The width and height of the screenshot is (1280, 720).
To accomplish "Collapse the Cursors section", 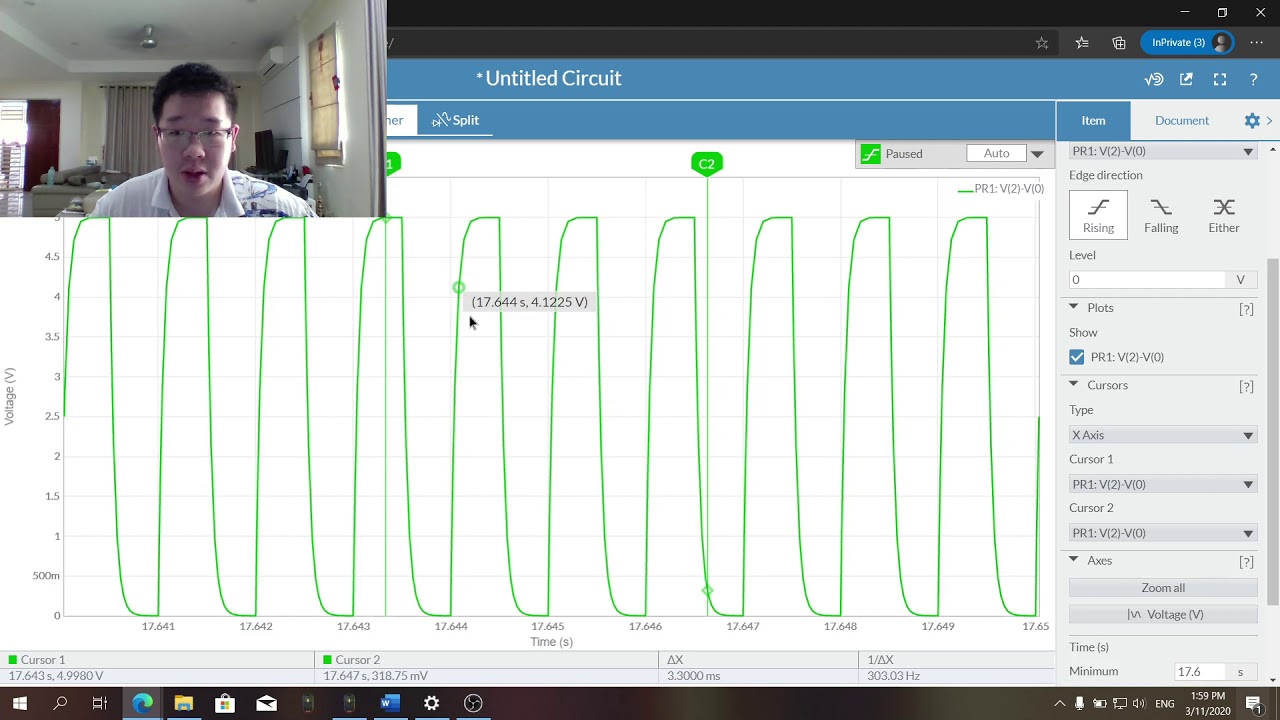I will pos(1074,384).
